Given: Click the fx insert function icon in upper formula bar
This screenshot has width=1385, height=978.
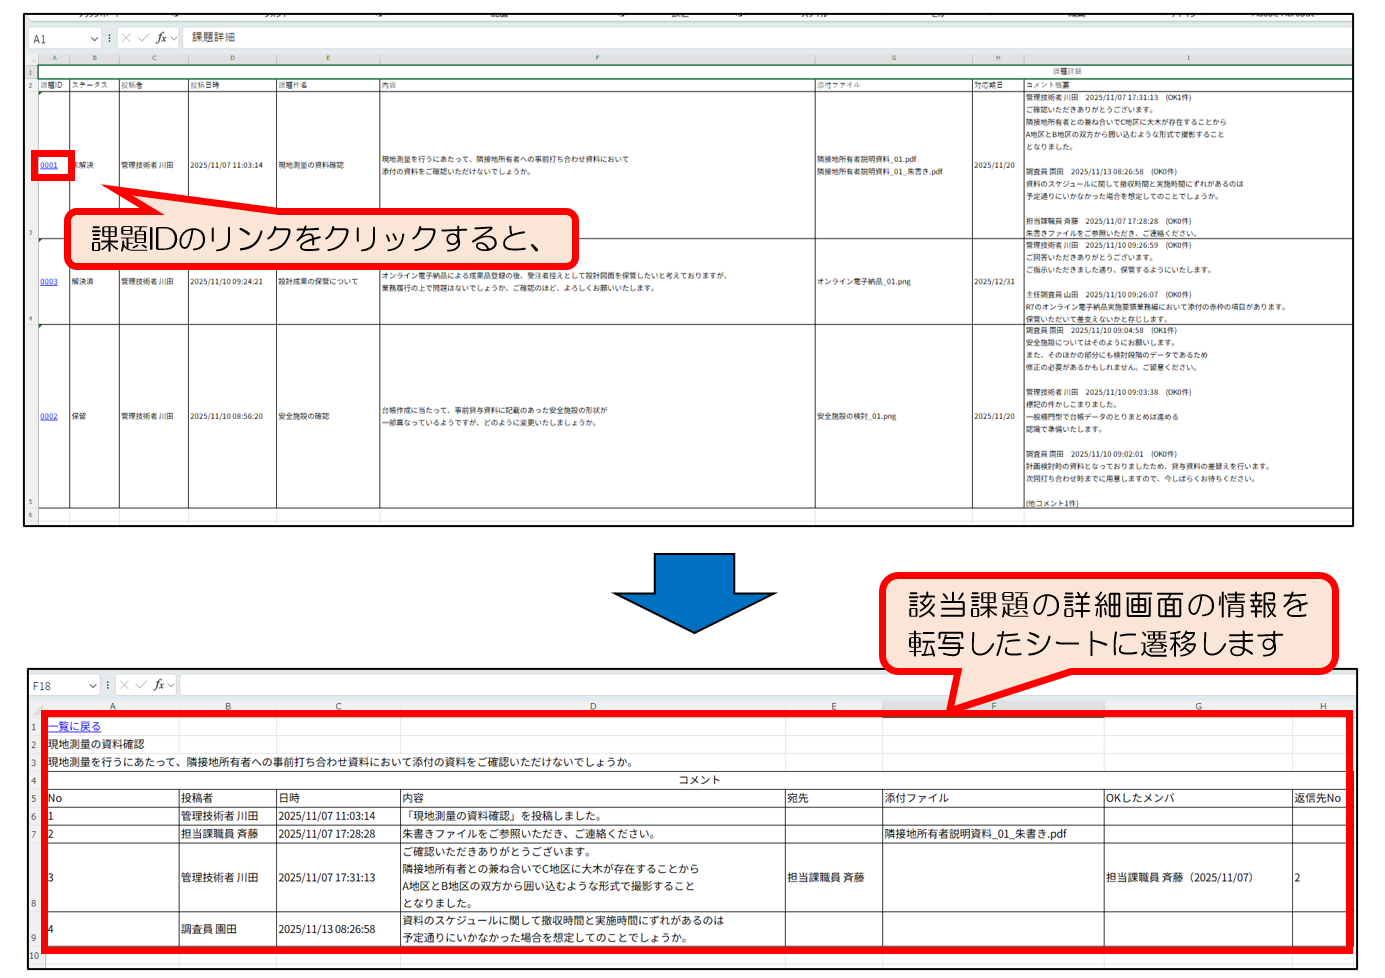Looking at the screenshot, I should pos(161,38).
